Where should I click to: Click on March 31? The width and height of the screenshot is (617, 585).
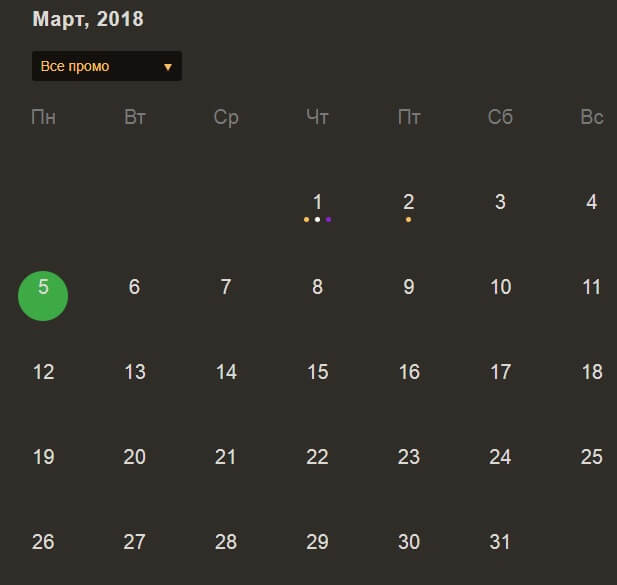500,542
